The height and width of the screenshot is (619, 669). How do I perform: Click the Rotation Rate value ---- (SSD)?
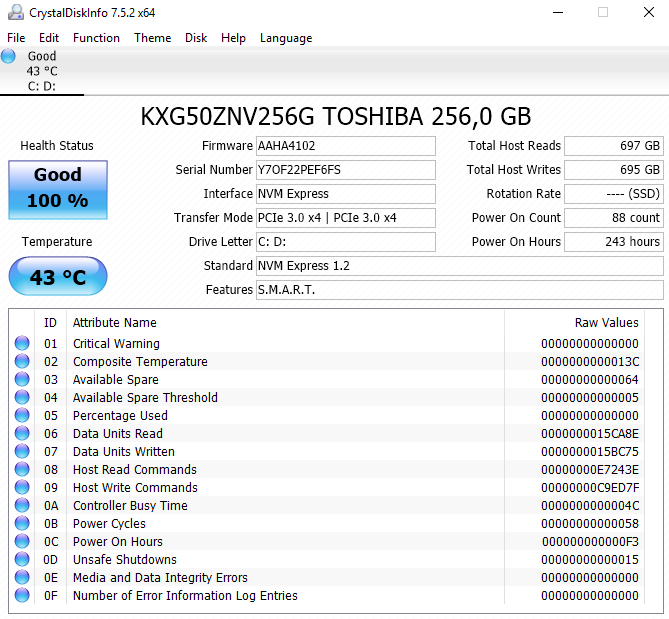click(614, 194)
